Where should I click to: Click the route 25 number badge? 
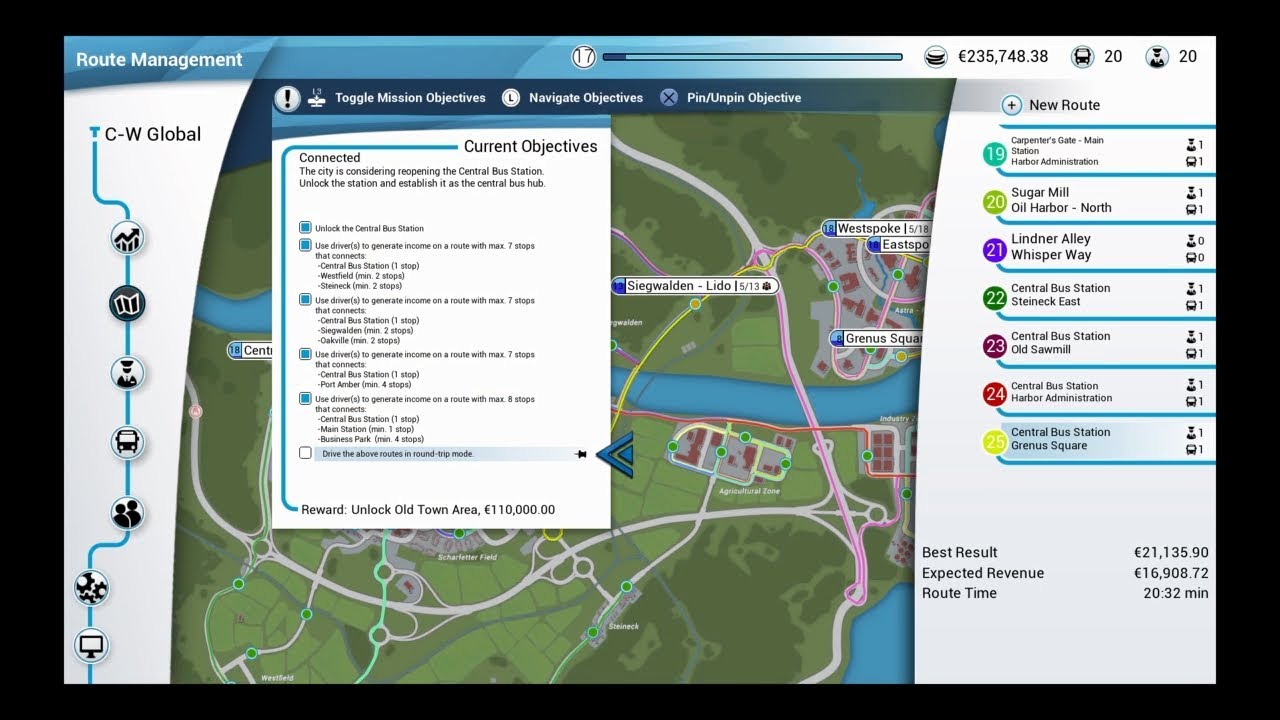click(995, 441)
